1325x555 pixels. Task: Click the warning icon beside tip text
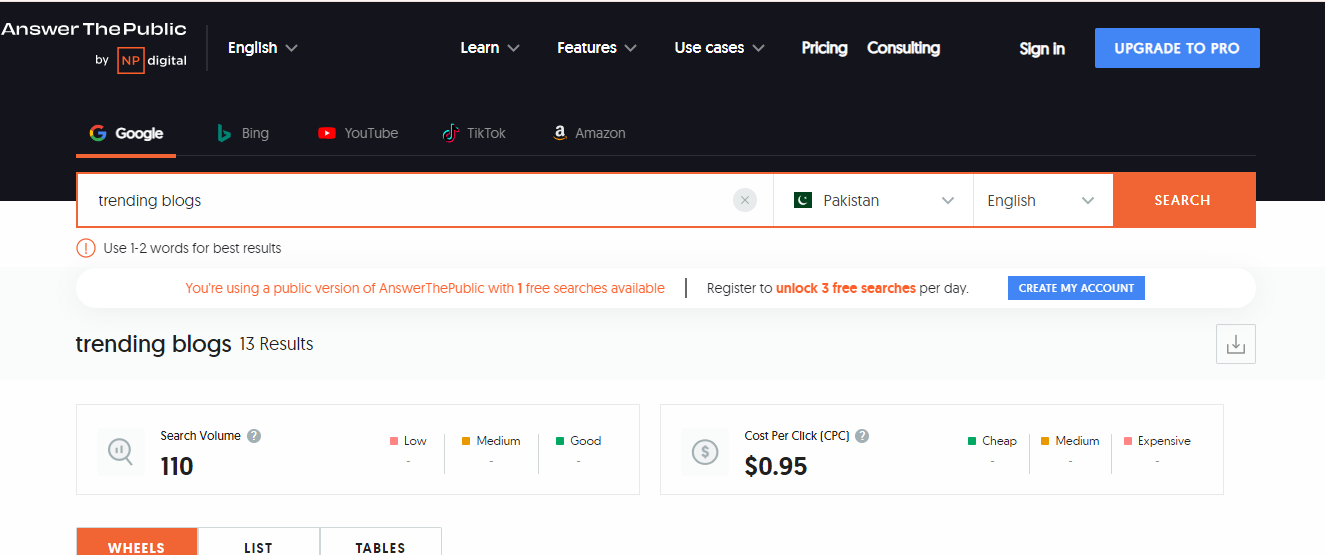coord(86,248)
